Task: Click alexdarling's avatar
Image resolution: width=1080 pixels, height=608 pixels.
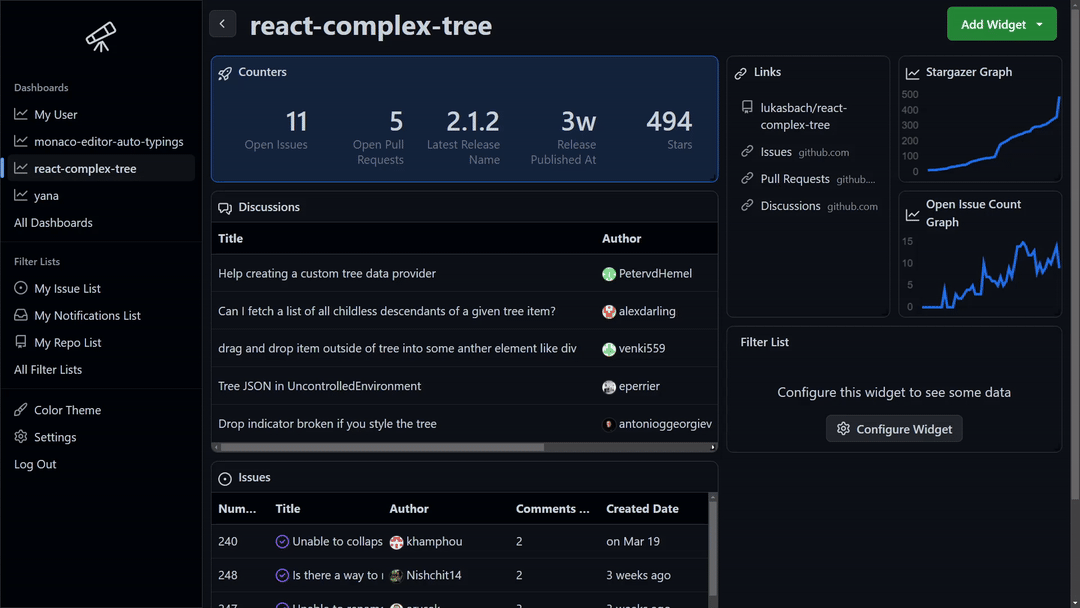Action: click(x=608, y=311)
